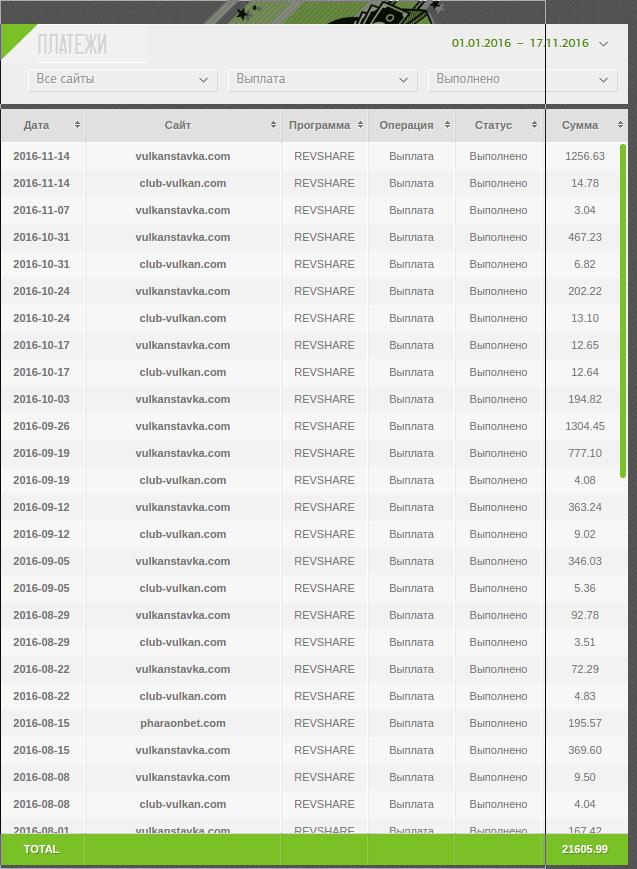Click the sort arrows icon beside Операция
The width and height of the screenshot is (637, 869).
[447, 125]
